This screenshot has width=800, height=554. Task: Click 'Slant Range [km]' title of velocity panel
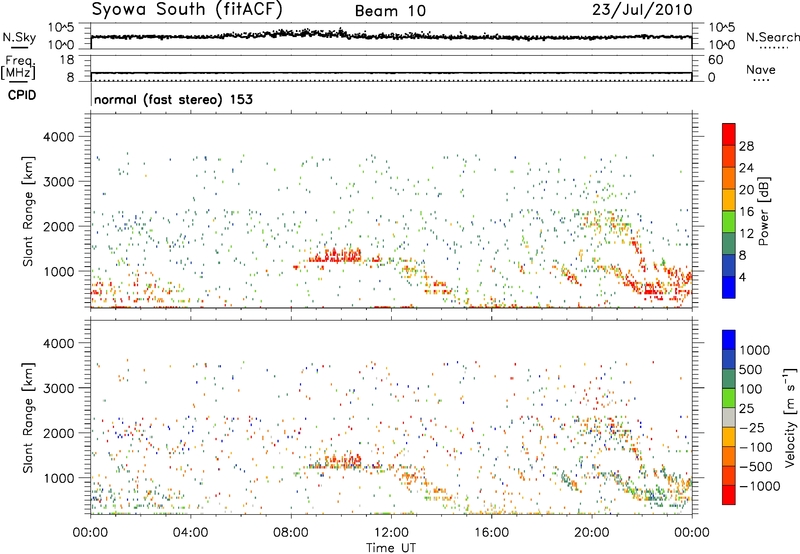point(28,417)
